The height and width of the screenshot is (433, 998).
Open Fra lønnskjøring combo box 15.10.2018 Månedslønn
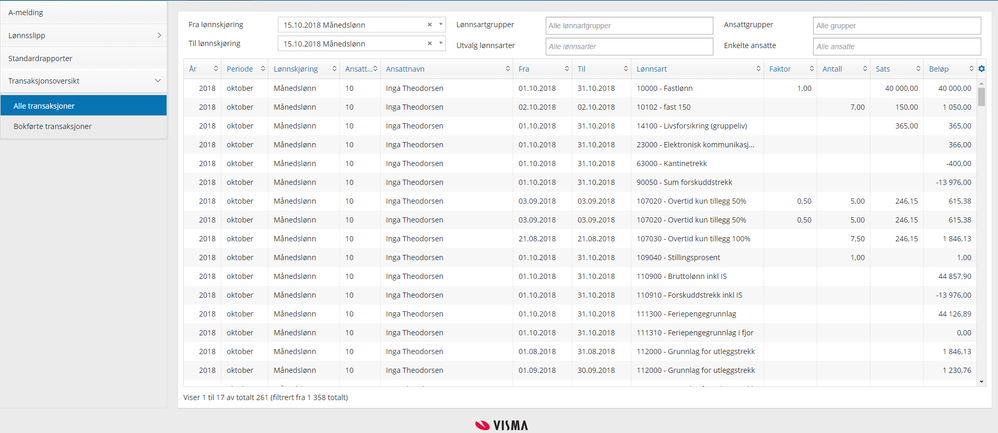(362, 25)
